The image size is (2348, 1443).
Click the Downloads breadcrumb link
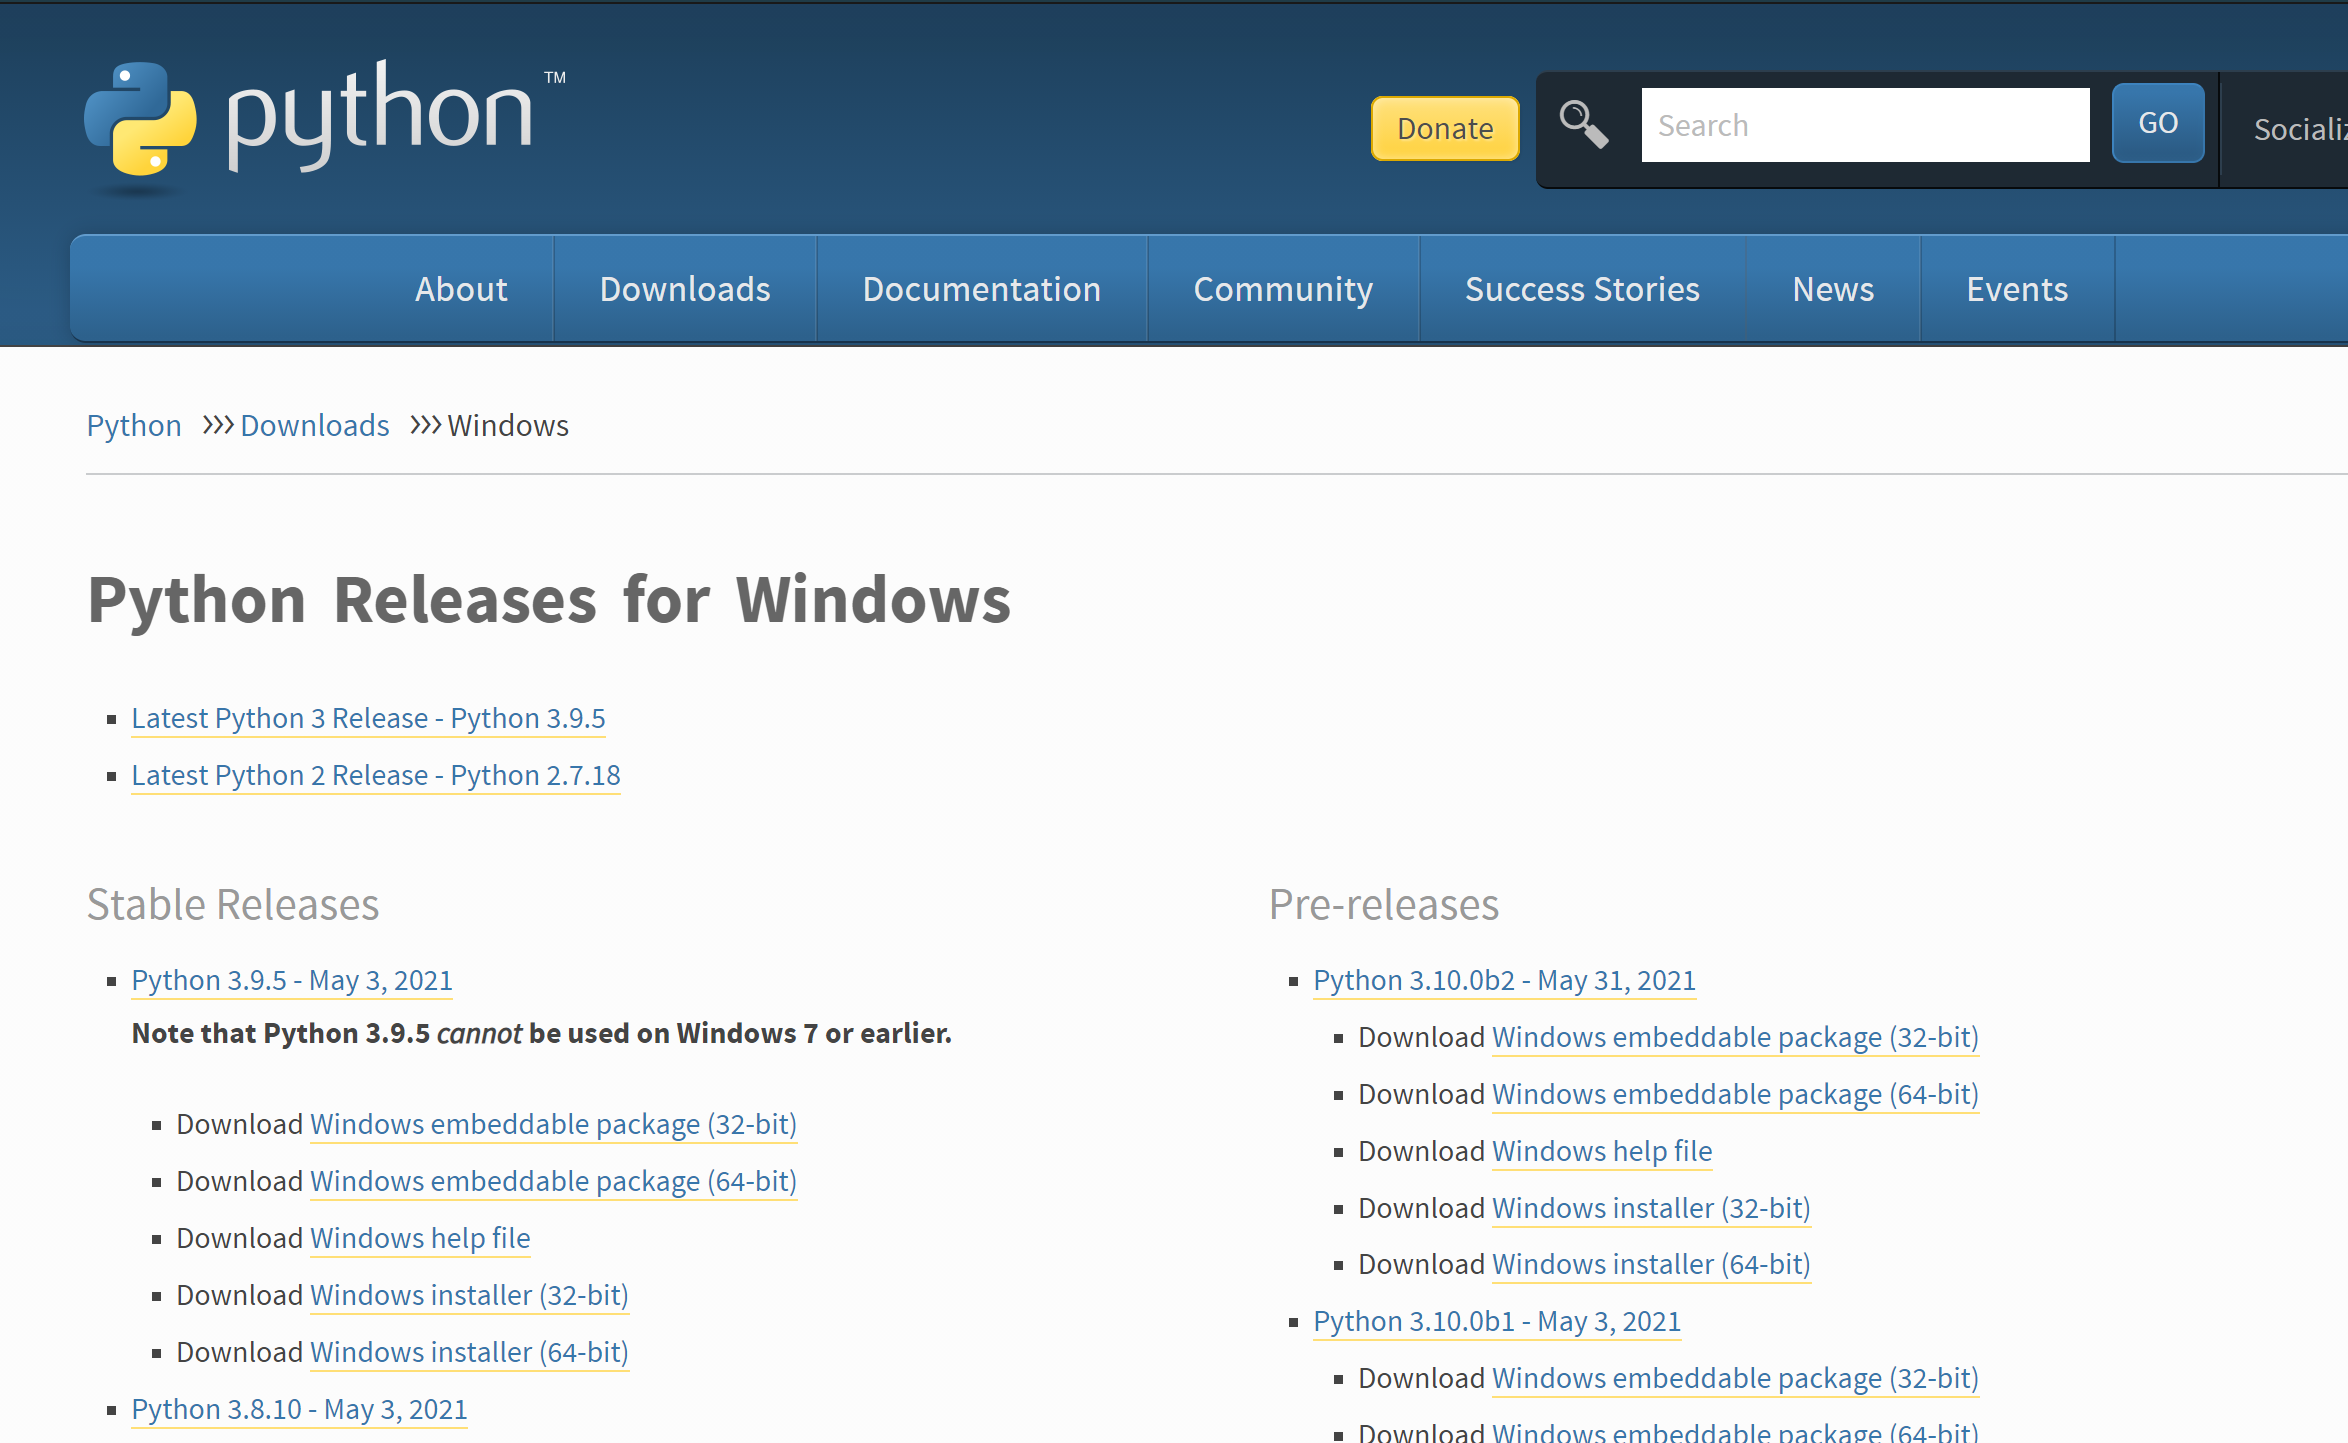[314, 425]
